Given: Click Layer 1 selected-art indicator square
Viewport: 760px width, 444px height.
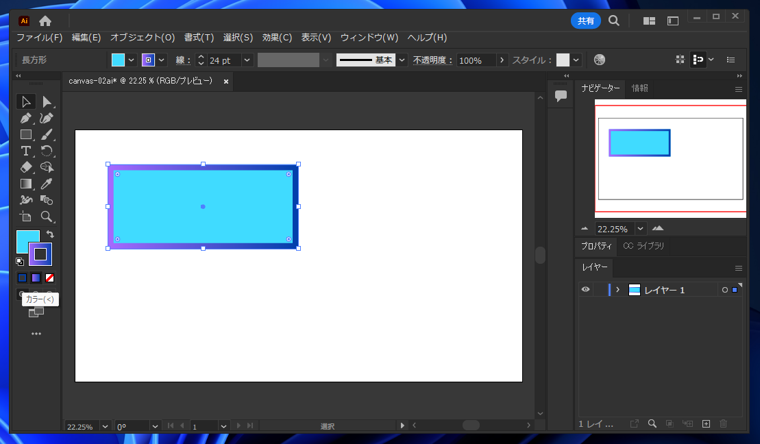Looking at the screenshot, I should [x=735, y=290].
